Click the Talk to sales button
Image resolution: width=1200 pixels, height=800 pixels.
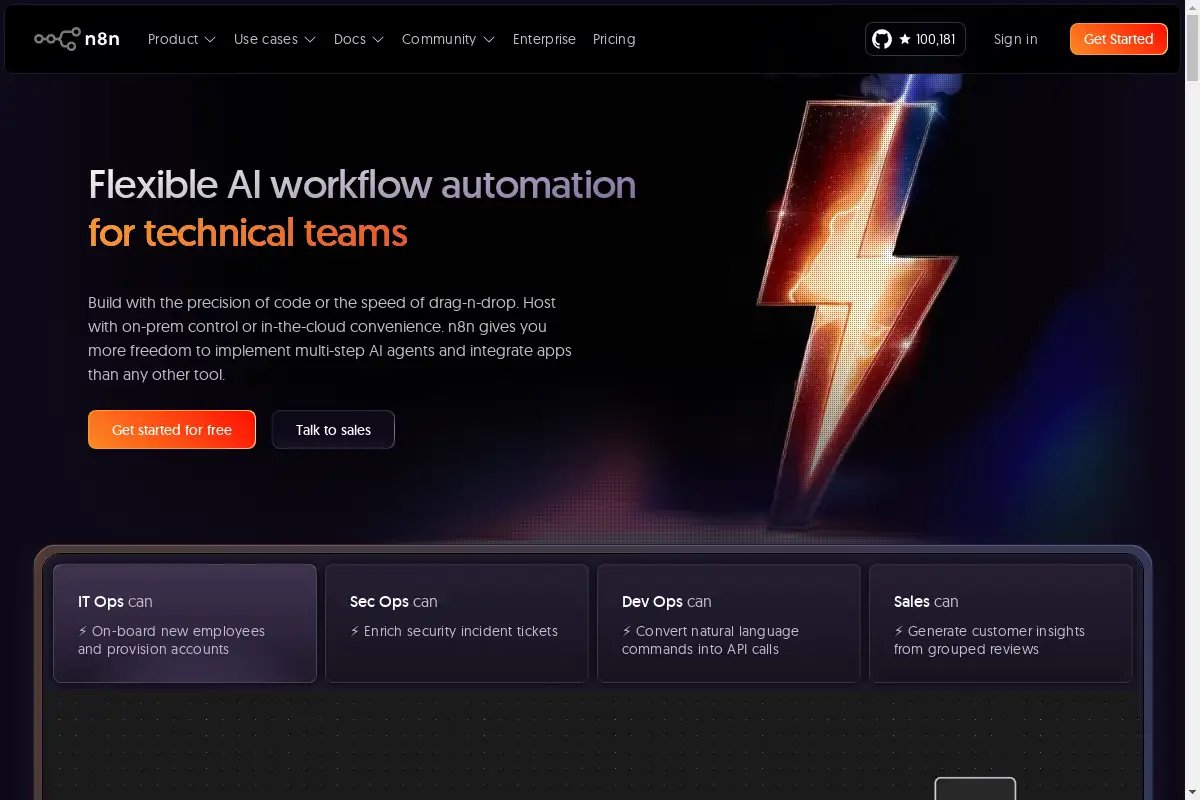(333, 430)
